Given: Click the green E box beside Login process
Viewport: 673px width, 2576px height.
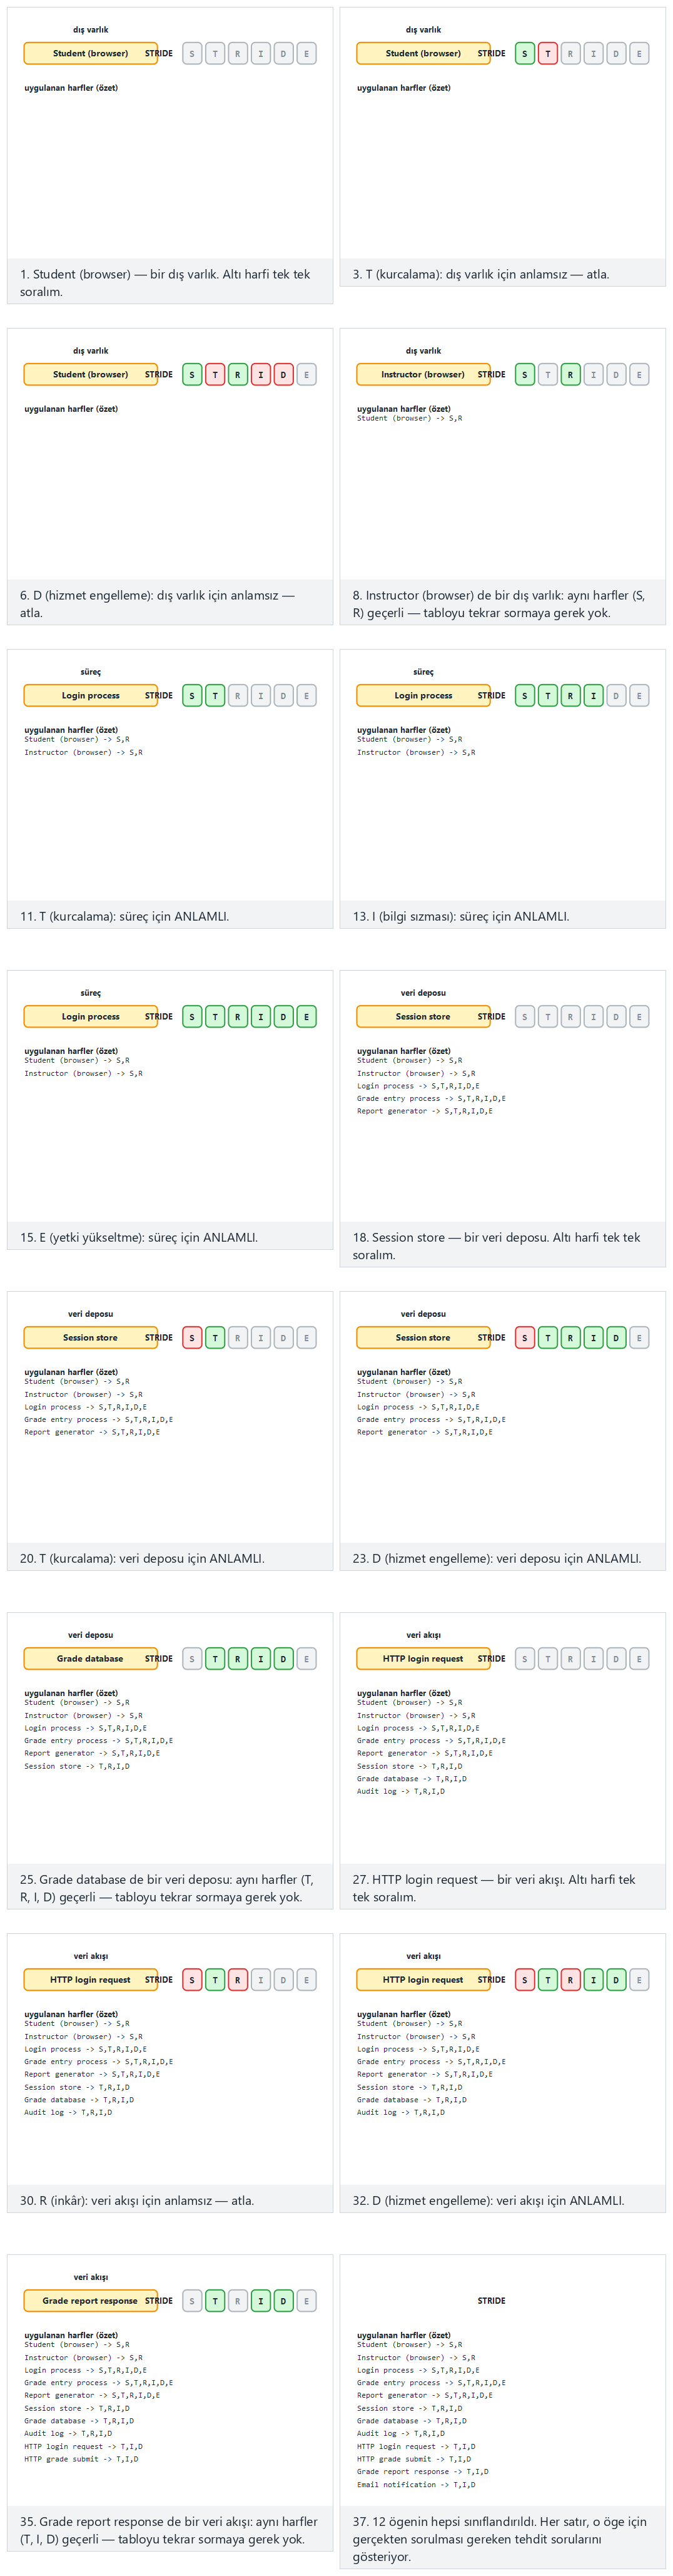Looking at the screenshot, I should [306, 1016].
